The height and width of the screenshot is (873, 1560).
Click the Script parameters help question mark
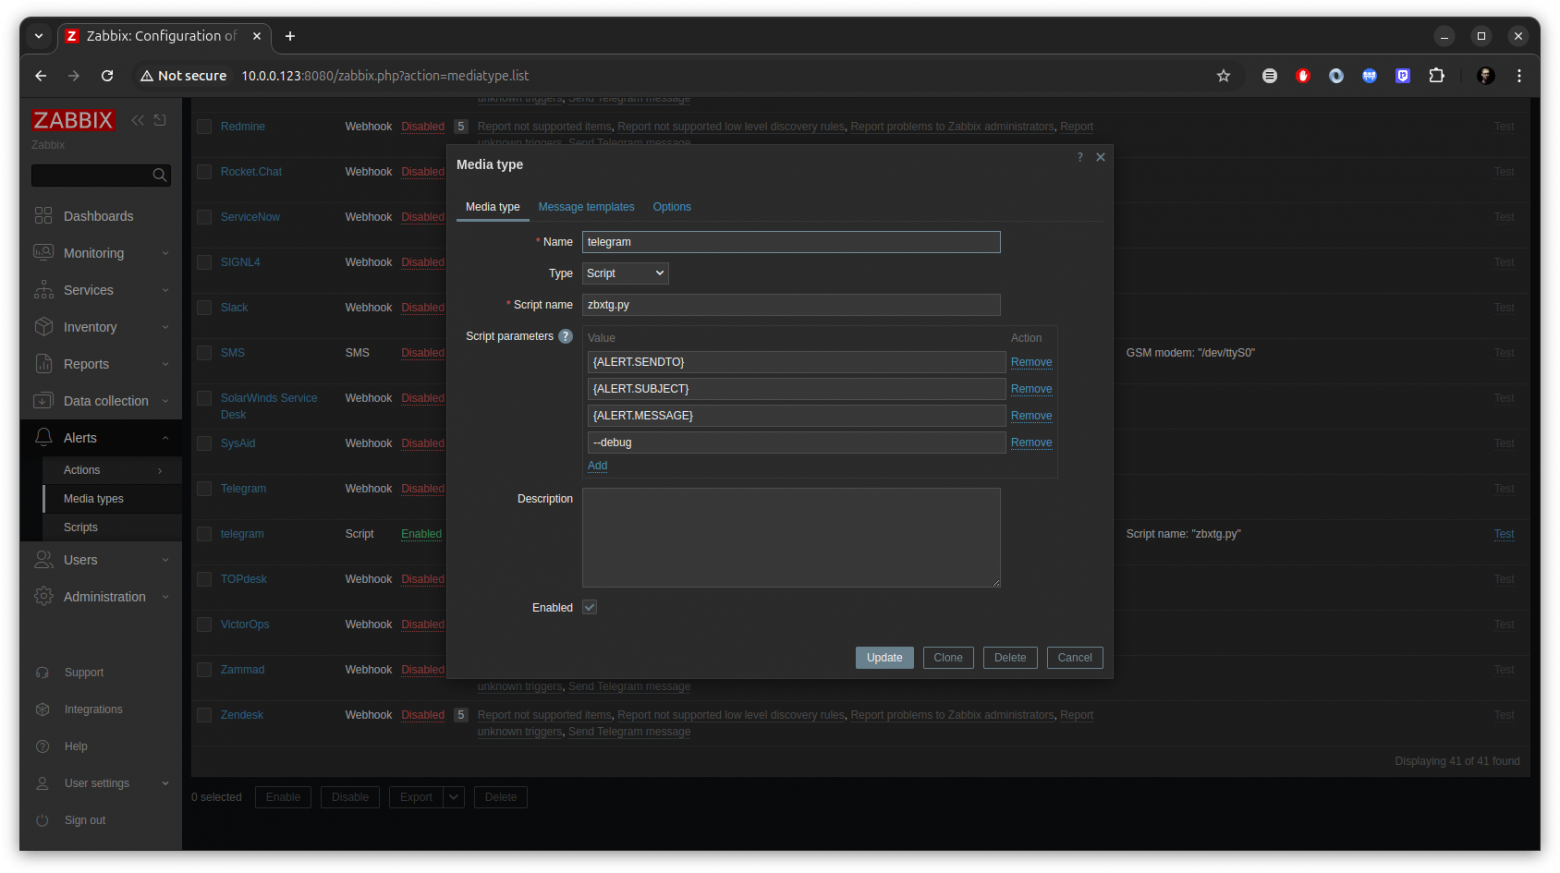(566, 336)
